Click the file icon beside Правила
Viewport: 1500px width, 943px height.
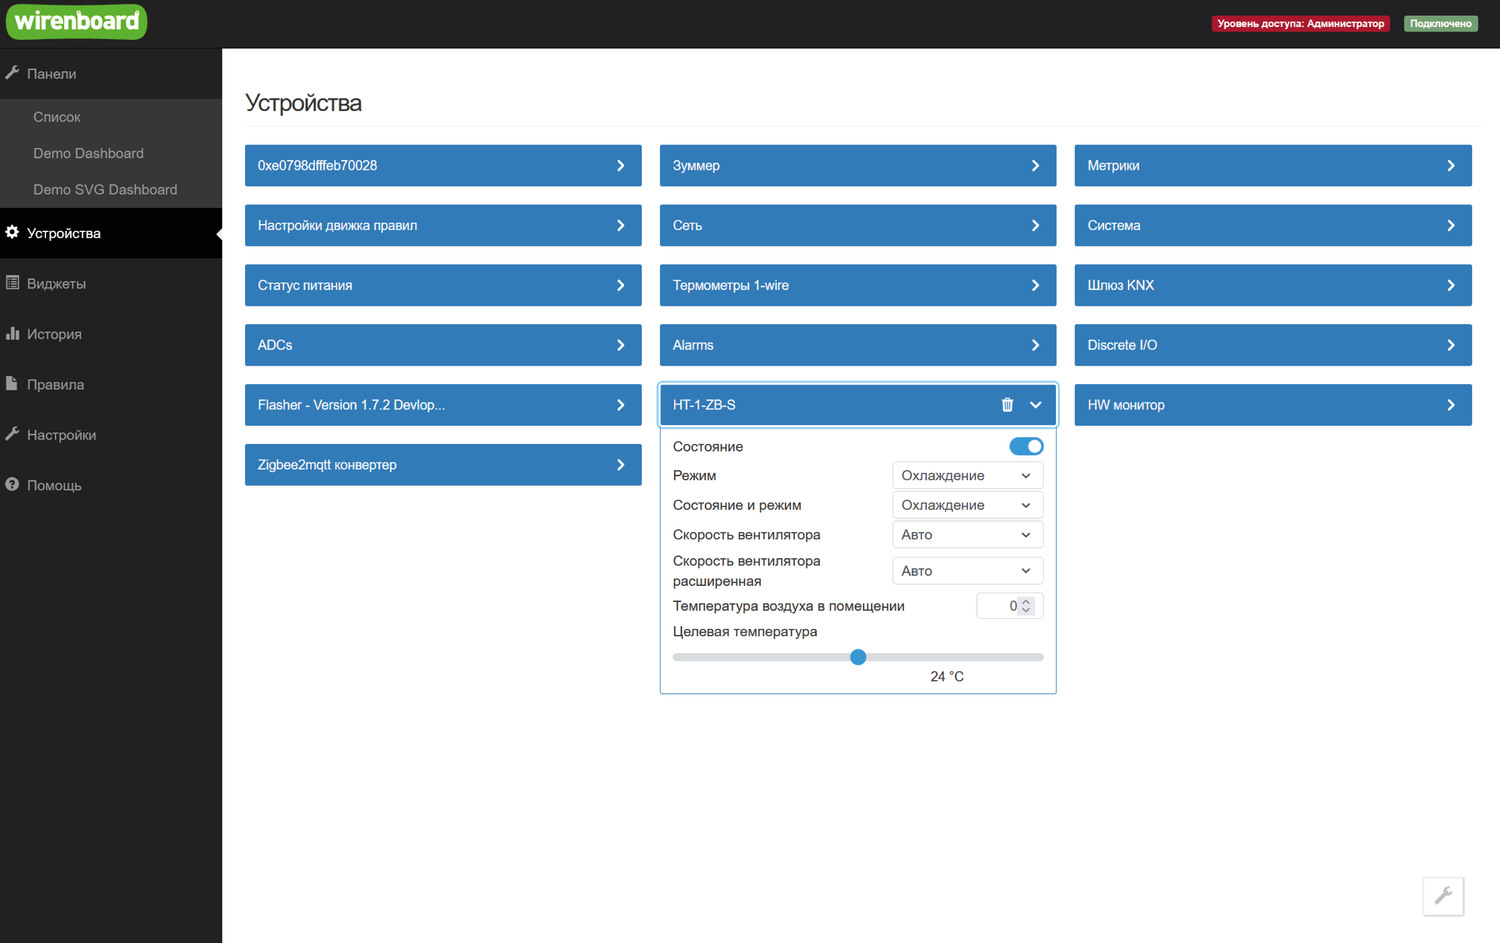pyautogui.click(x=12, y=384)
